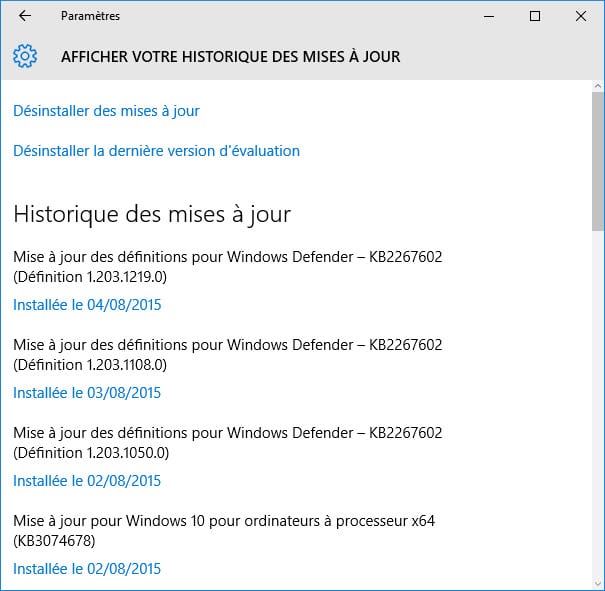Maximize the Paramètres window
Image resolution: width=605 pixels, height=591 pixels.
(535, 16)
